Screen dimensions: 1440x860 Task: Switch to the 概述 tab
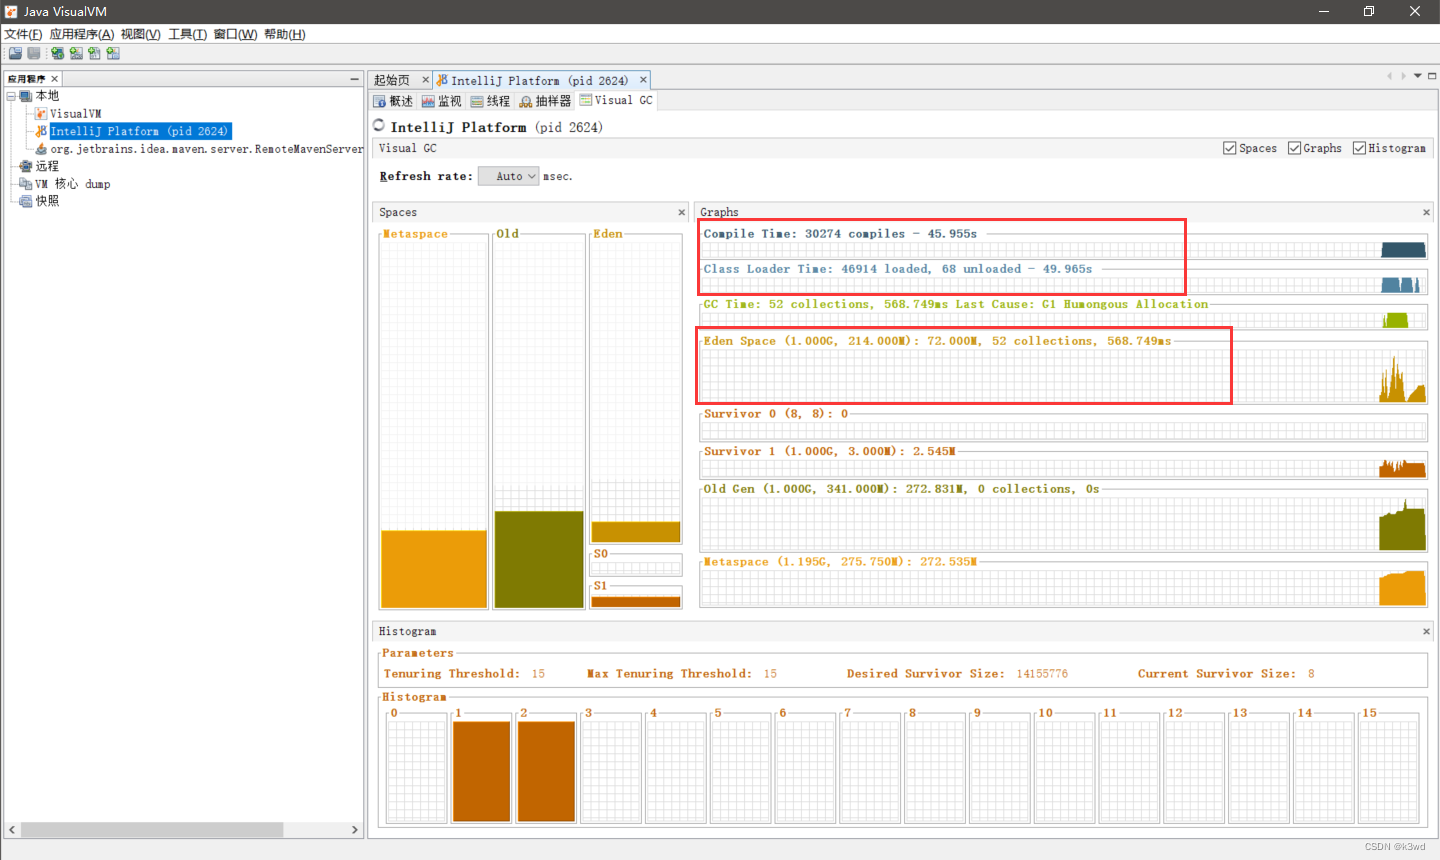(393, 101)
